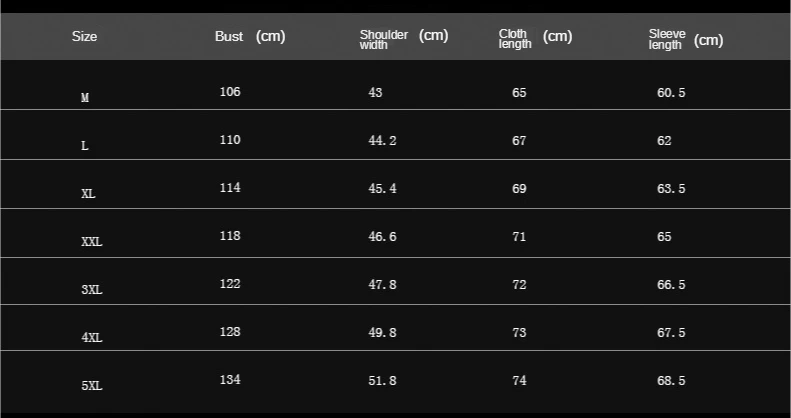
Task: Click the sleeve length value 63.5
Action: point(671,189)
